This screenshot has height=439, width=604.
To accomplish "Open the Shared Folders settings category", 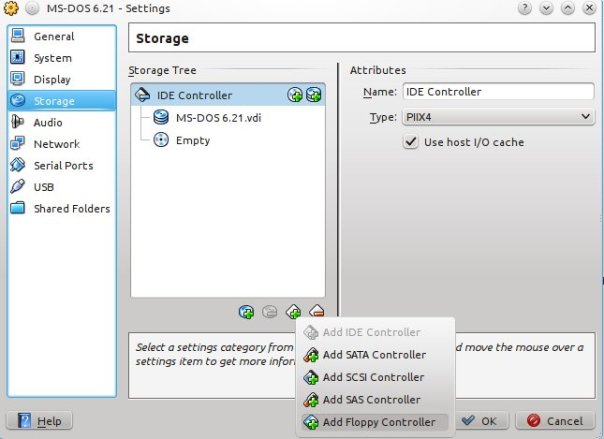I will tap(62, 209).
